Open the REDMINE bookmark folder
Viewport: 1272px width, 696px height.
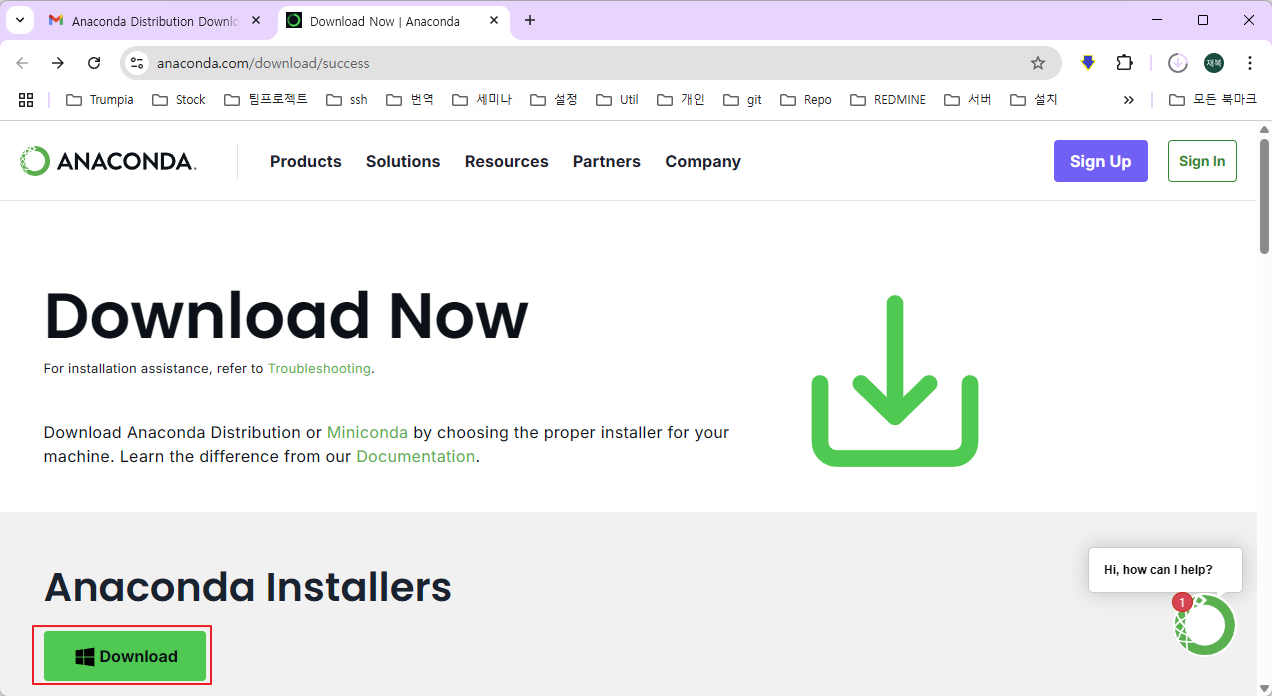click(x=888, y=99)
